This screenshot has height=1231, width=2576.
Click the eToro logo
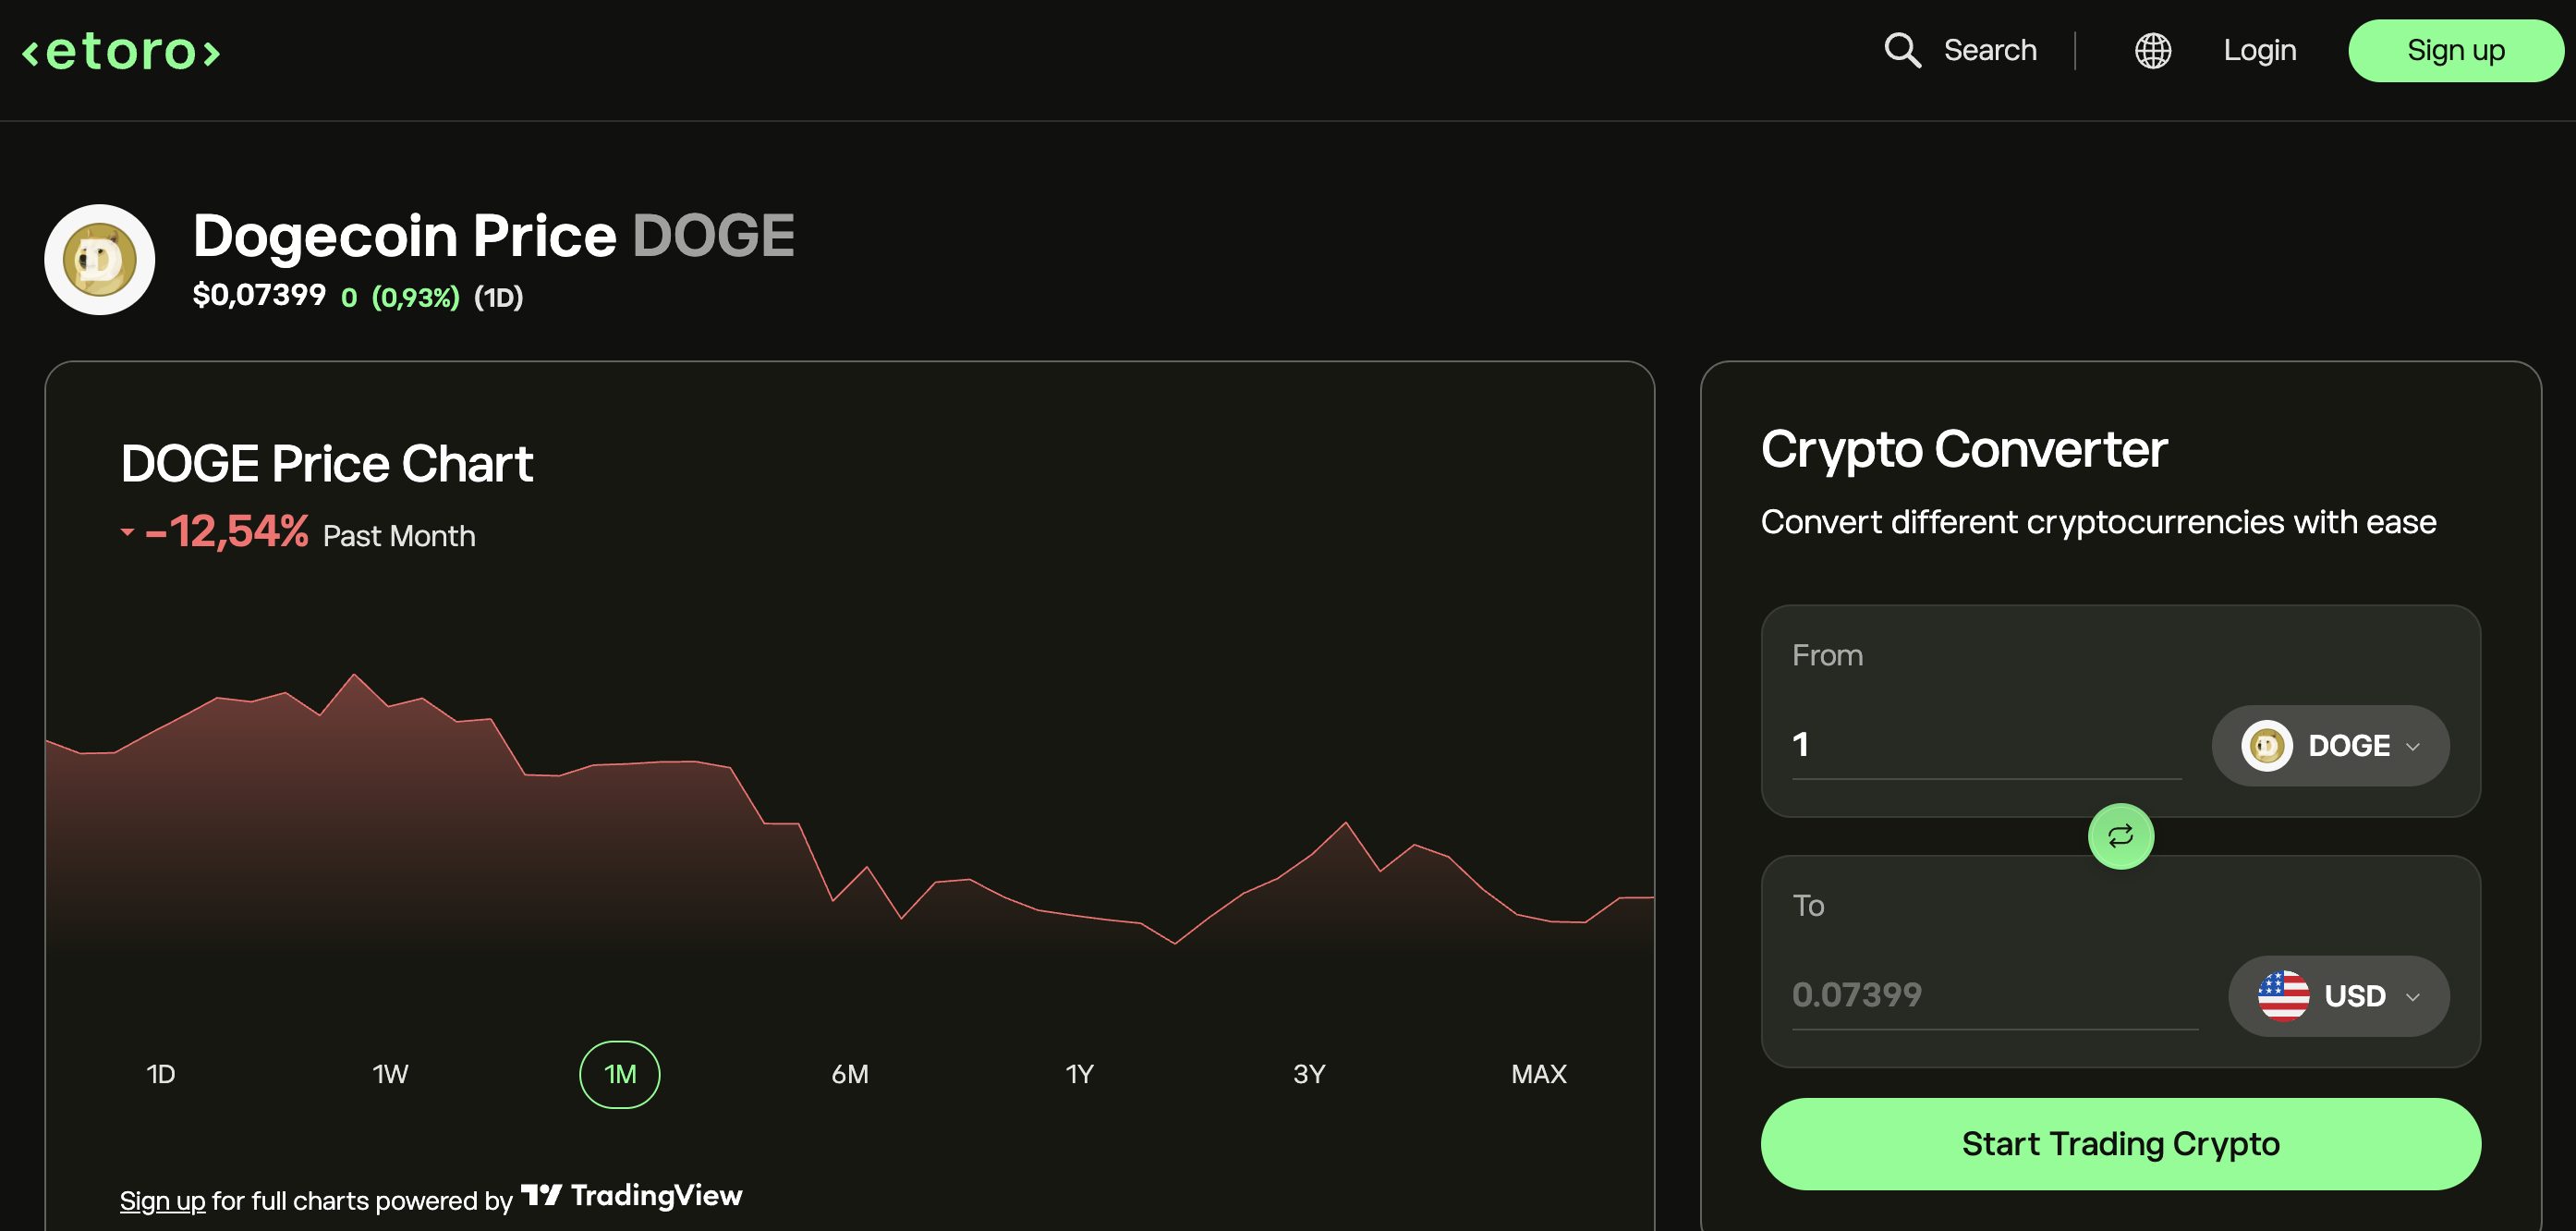pyautogui.click(x=121, y=52)
